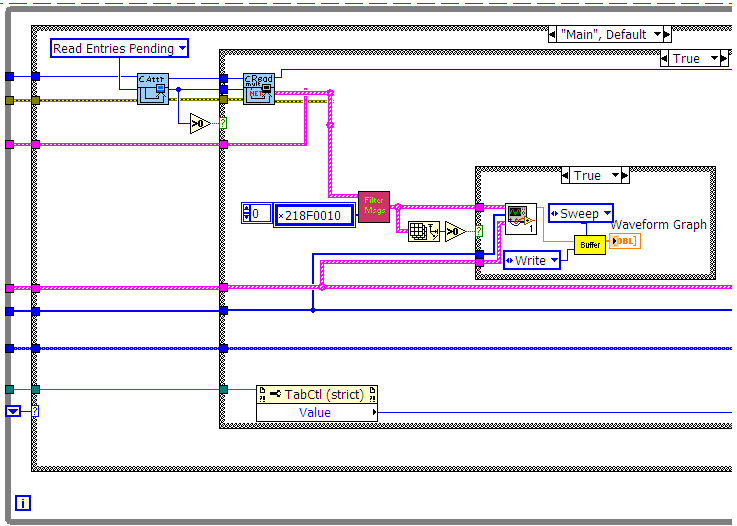Select the greater-than-zero node below CAttr
This screenshot has width=737, height=526.
pyautogui.click(x=200, y=124)
